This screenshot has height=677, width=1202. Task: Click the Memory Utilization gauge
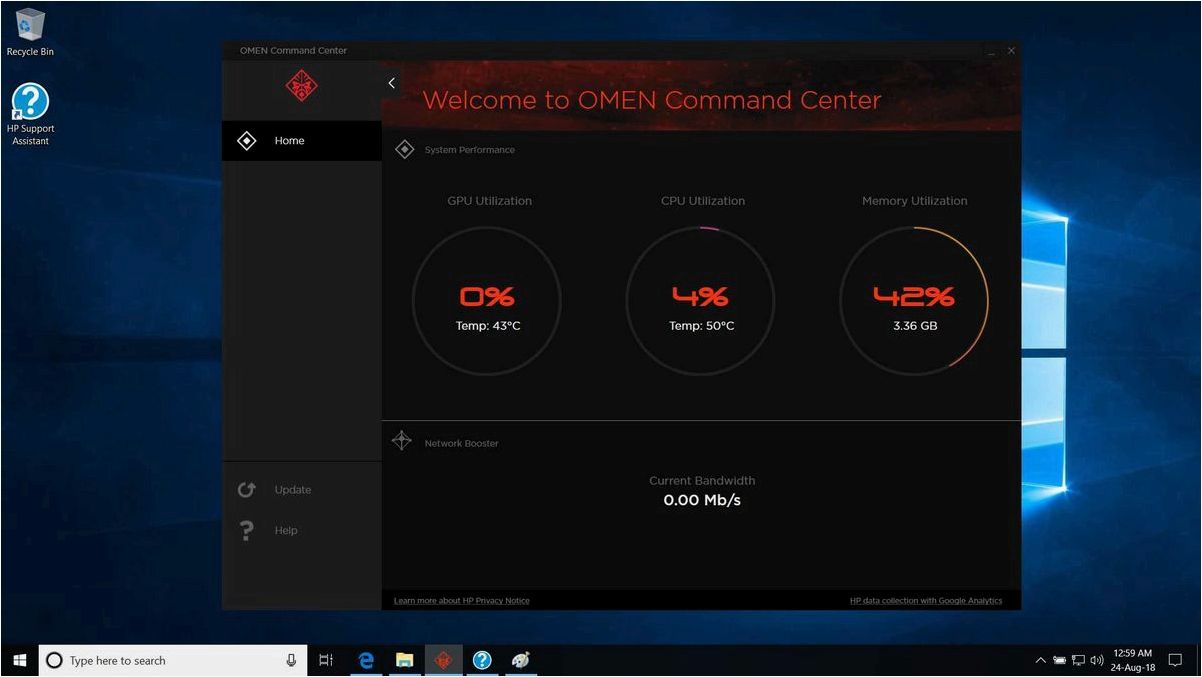point(914,300)
